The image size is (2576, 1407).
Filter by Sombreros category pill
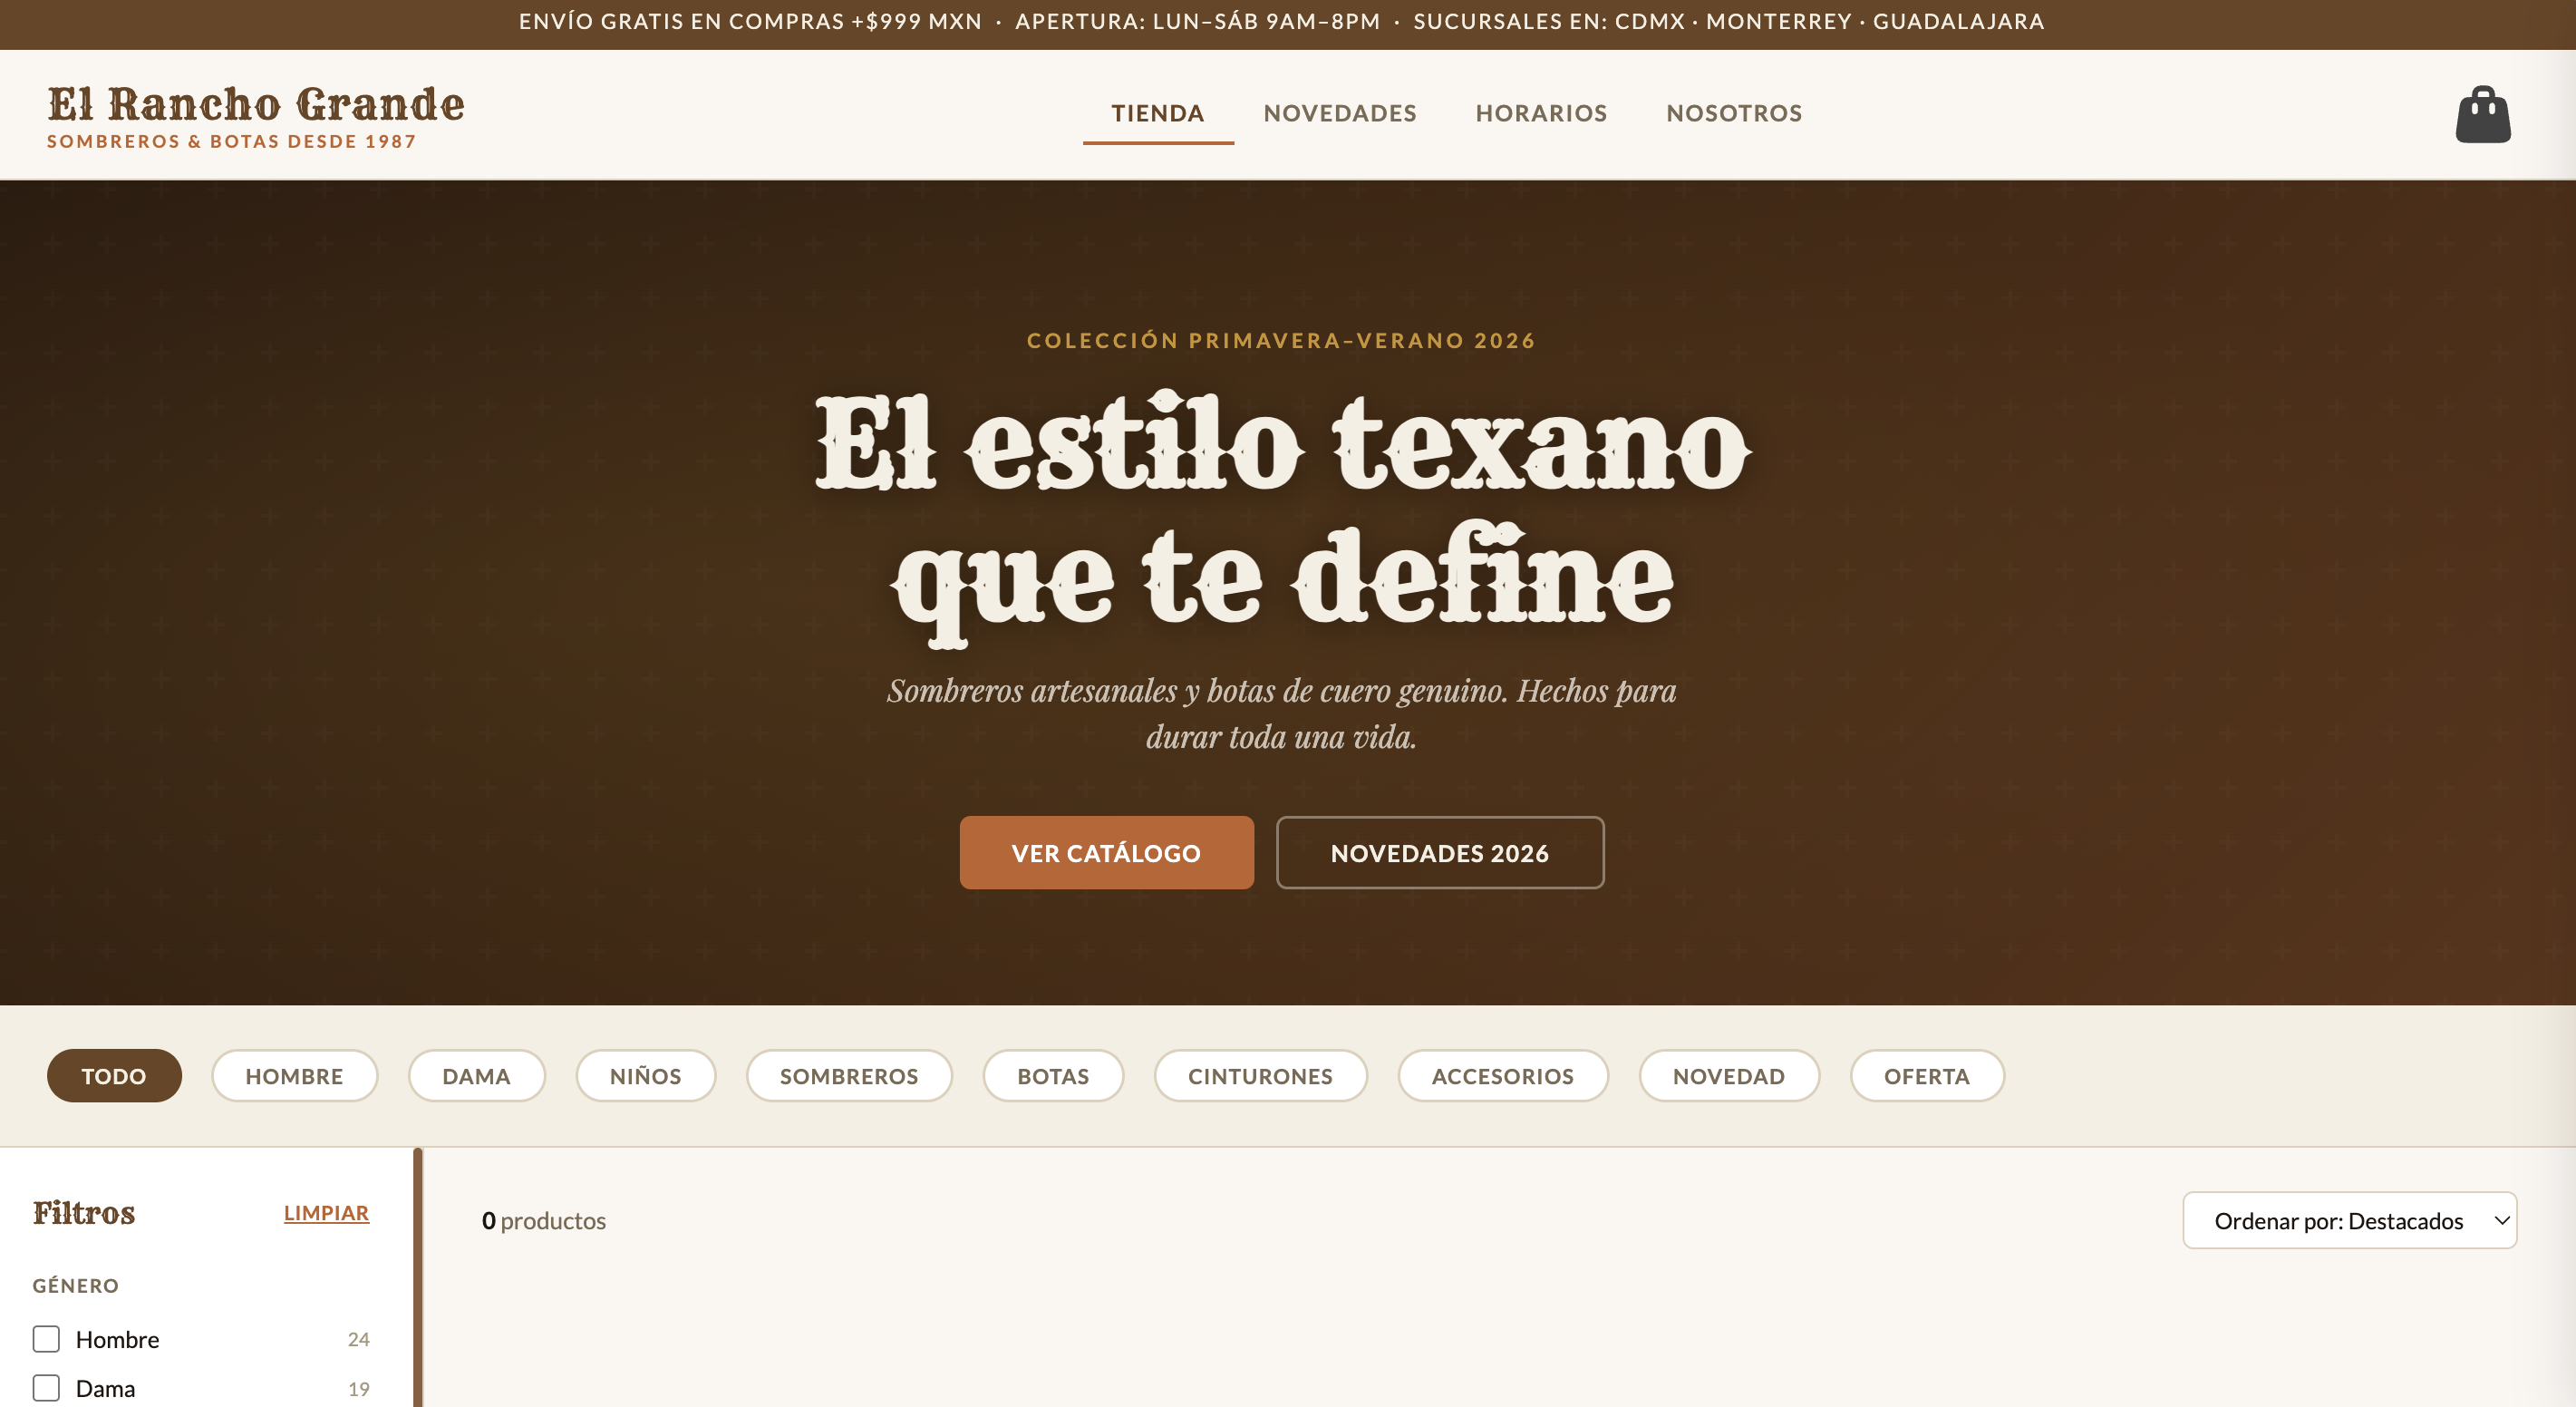point(848,1075)
